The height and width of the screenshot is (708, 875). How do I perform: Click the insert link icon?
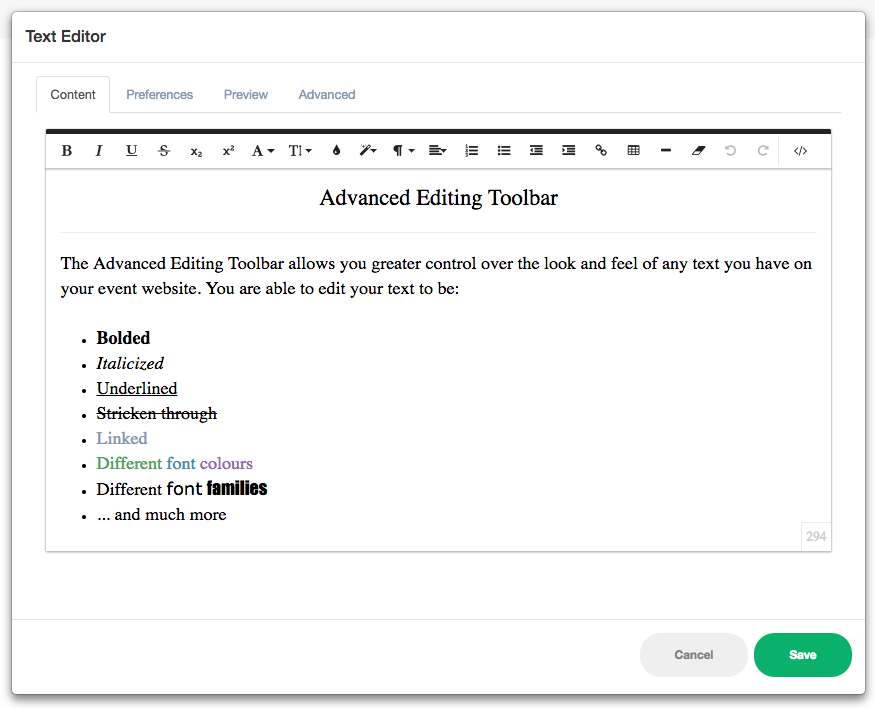pos(601,150)
